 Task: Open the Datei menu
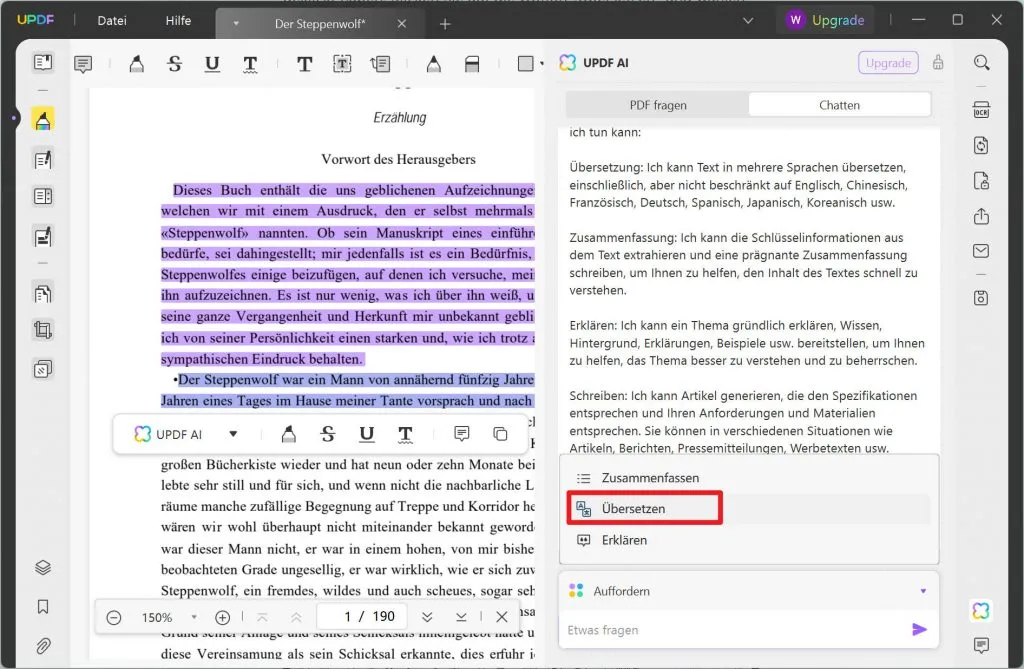pyautogui.click(x=110, y=19)
